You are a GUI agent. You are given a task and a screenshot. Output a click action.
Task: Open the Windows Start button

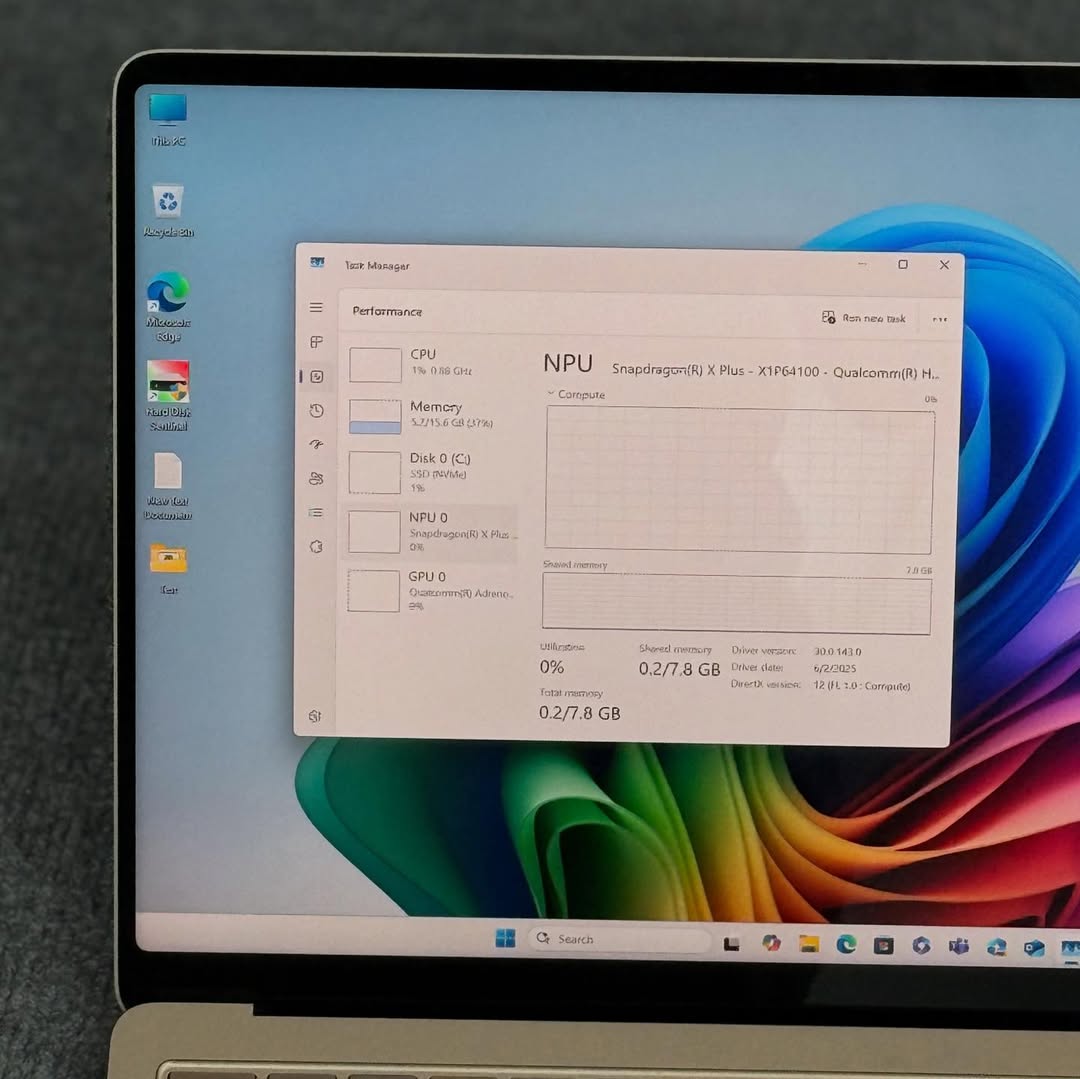[505, 939]
